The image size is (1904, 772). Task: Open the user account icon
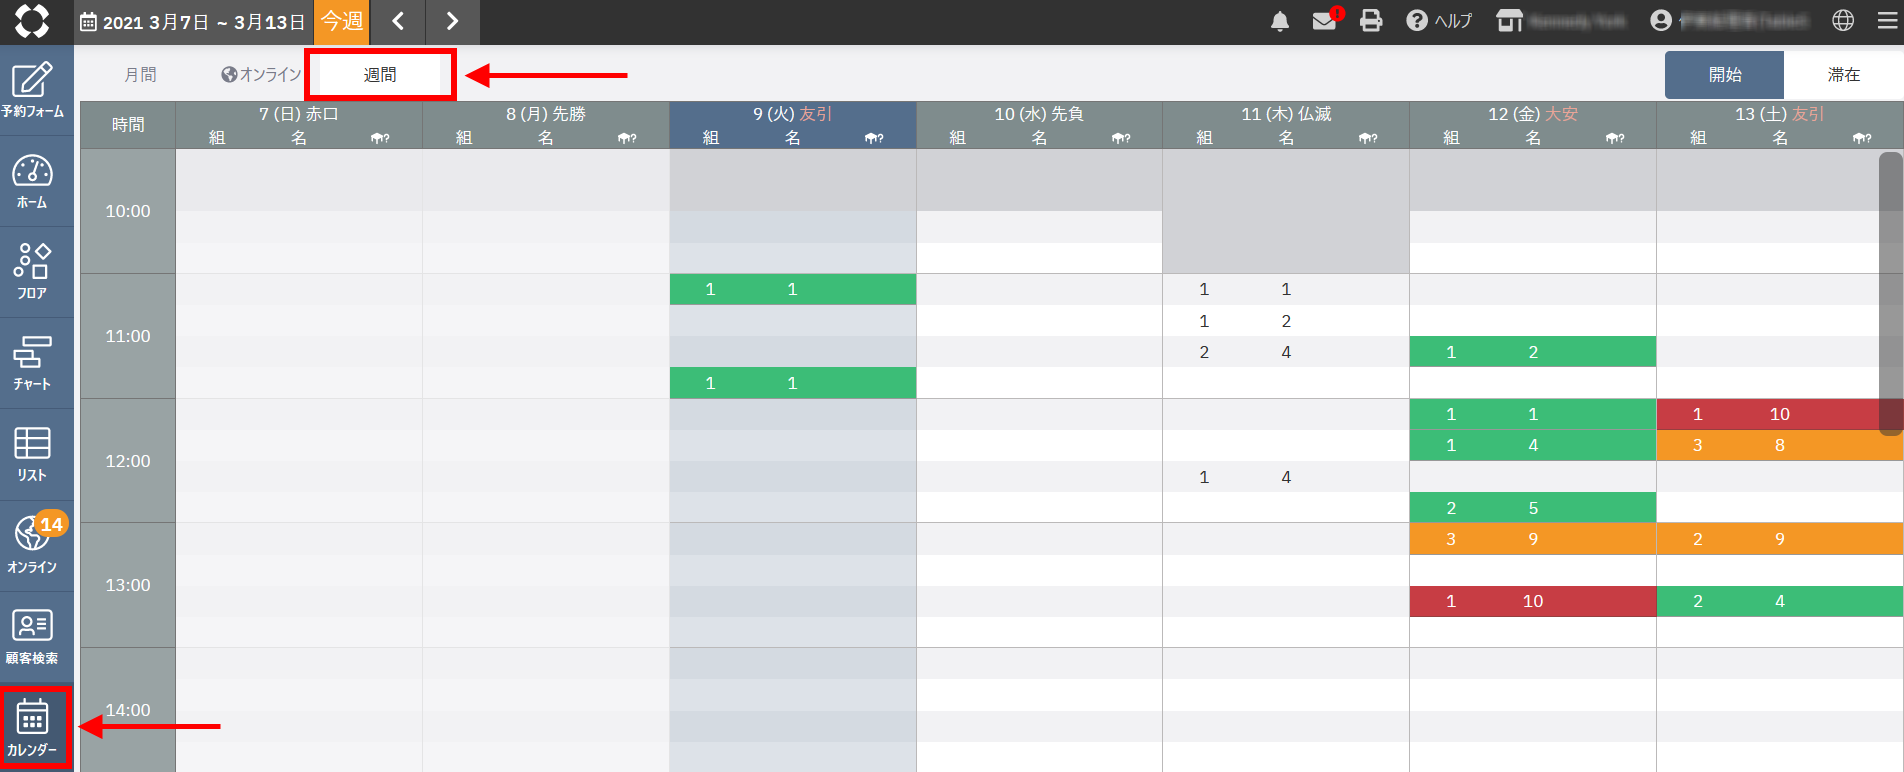coord(1661,21)
